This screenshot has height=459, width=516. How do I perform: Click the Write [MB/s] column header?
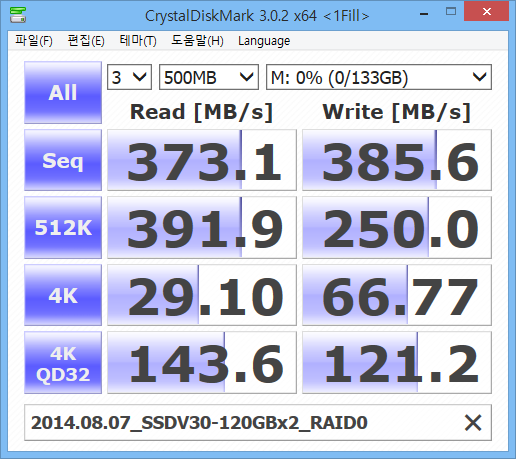pyautogui.click(x=397, y=112)
